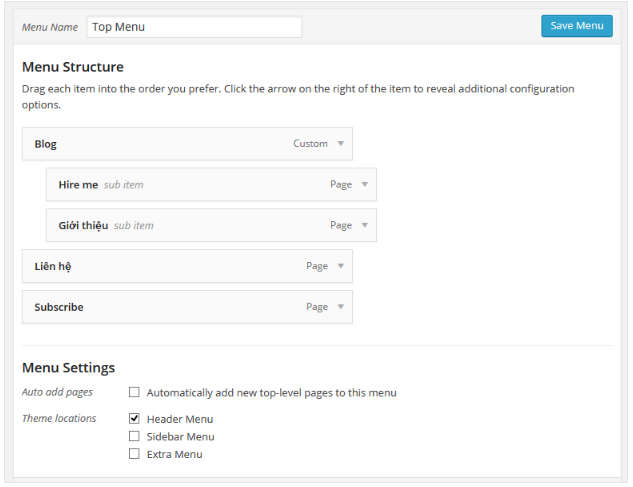The width and height of the screenshot is (633, 487).
Task: Uncheck the Header Menu checkbox
Action: point(134,419)
